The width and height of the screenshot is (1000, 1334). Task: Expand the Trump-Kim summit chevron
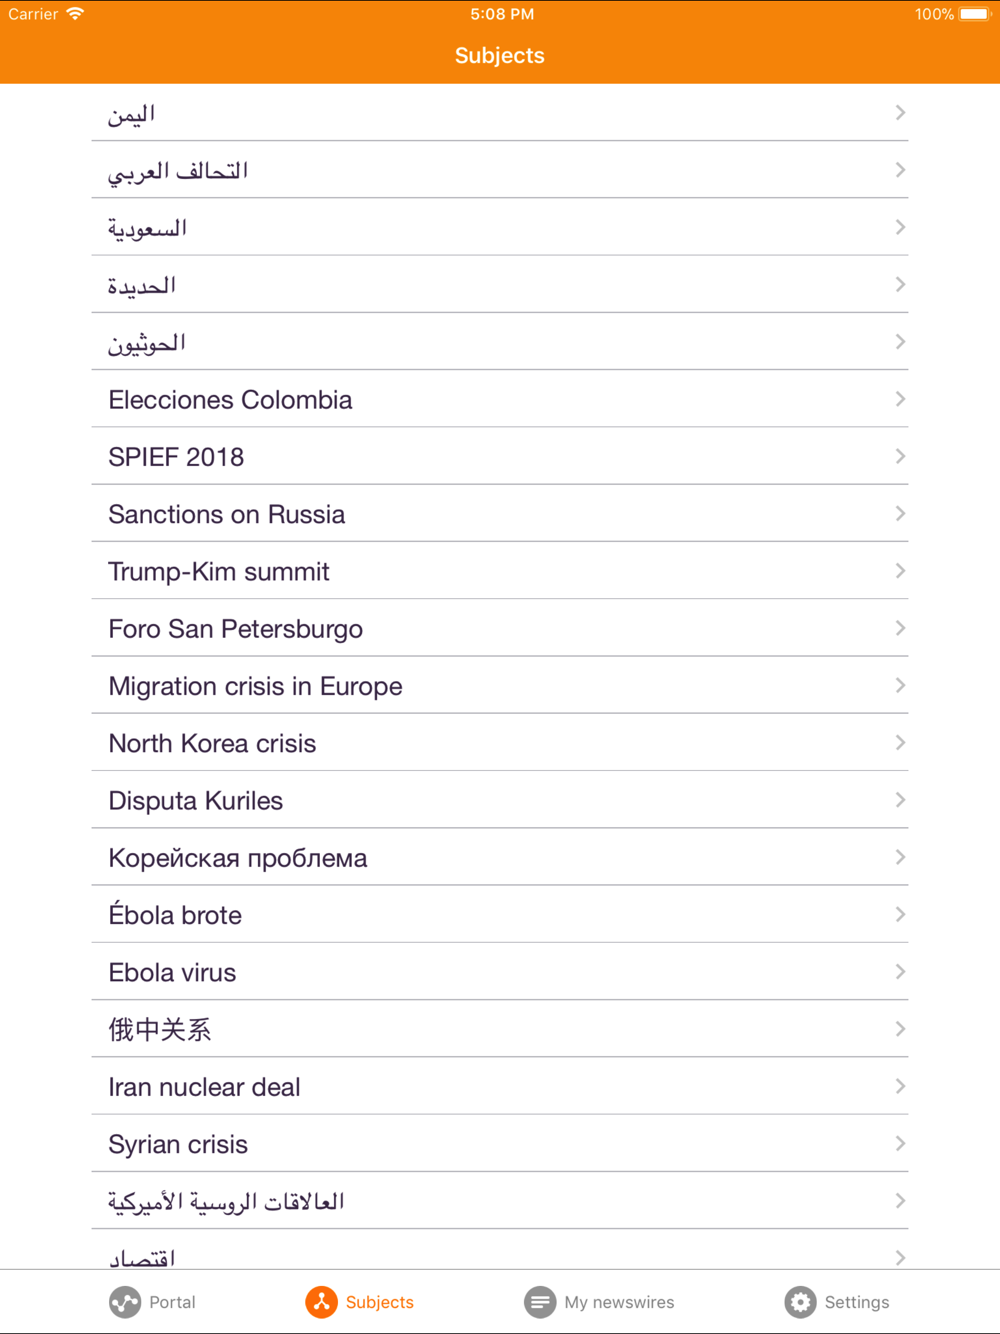point(900,571)
